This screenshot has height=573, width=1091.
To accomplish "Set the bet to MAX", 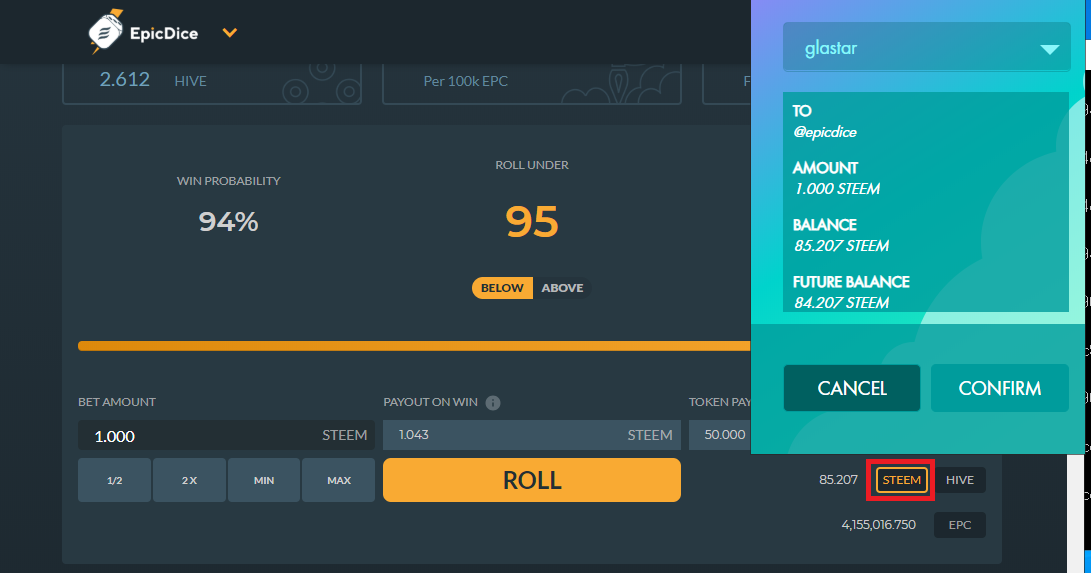I will [339, 480].
